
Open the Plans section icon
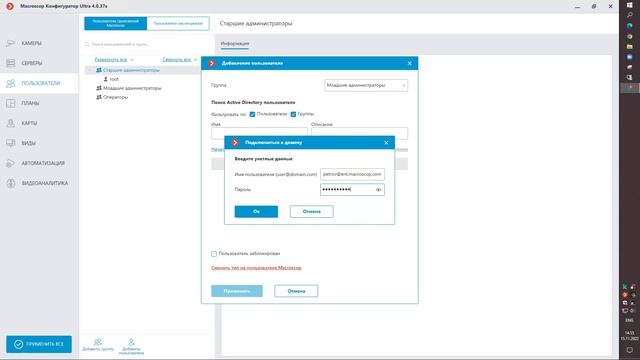pyautogui.click(x=11, y=103)
